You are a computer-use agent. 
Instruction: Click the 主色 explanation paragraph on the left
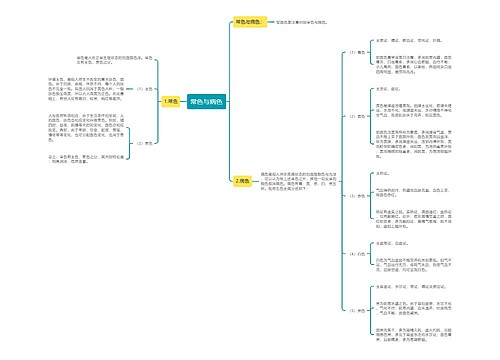(86, 89)
